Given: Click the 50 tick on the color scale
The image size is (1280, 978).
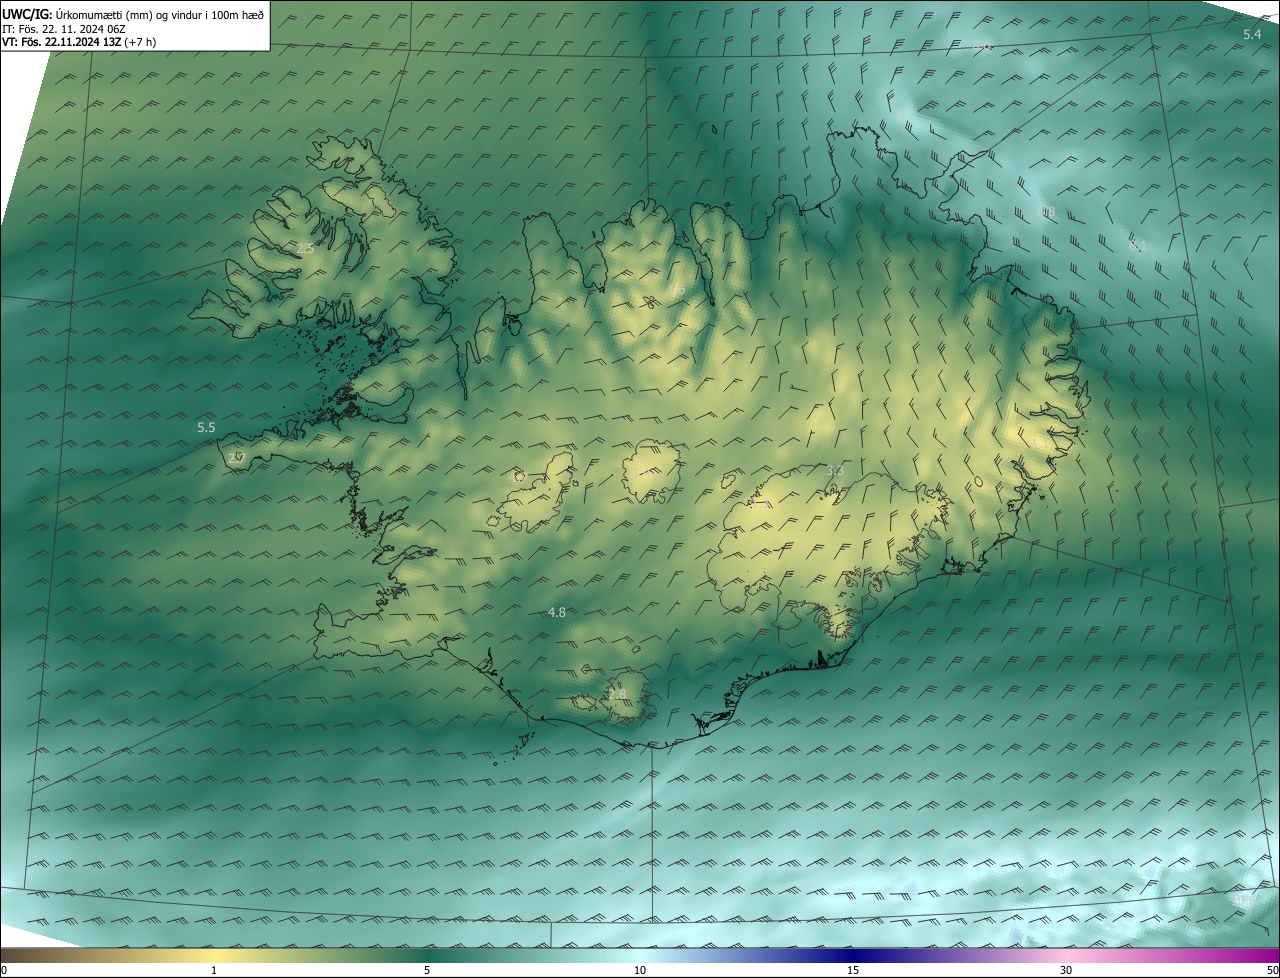Looking at the screenshot, I should coord(1272,970).
